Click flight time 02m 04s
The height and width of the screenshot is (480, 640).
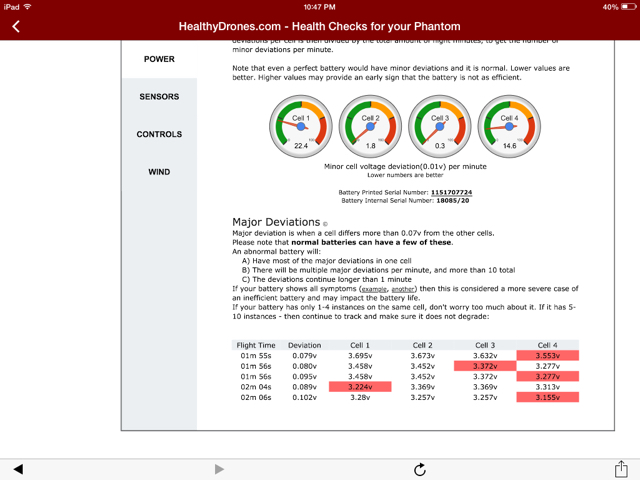coord(256,387)
